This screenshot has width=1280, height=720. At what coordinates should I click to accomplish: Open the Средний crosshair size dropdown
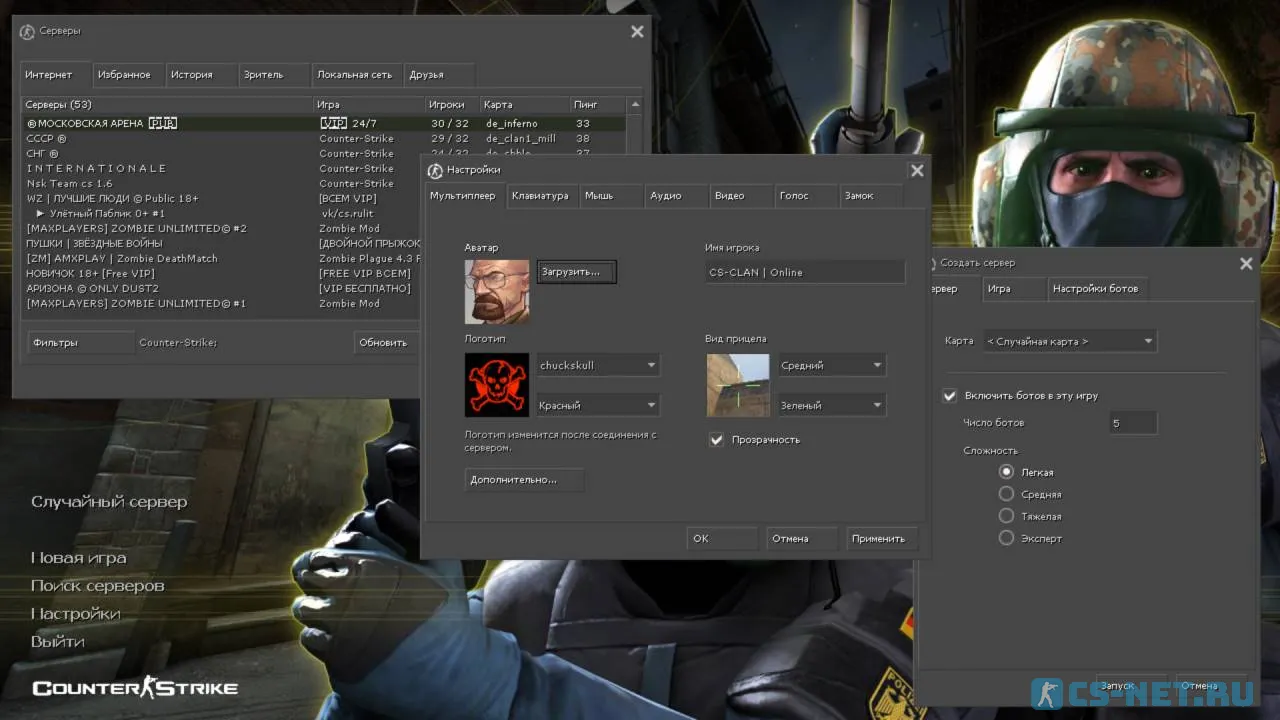click(832, 366)
